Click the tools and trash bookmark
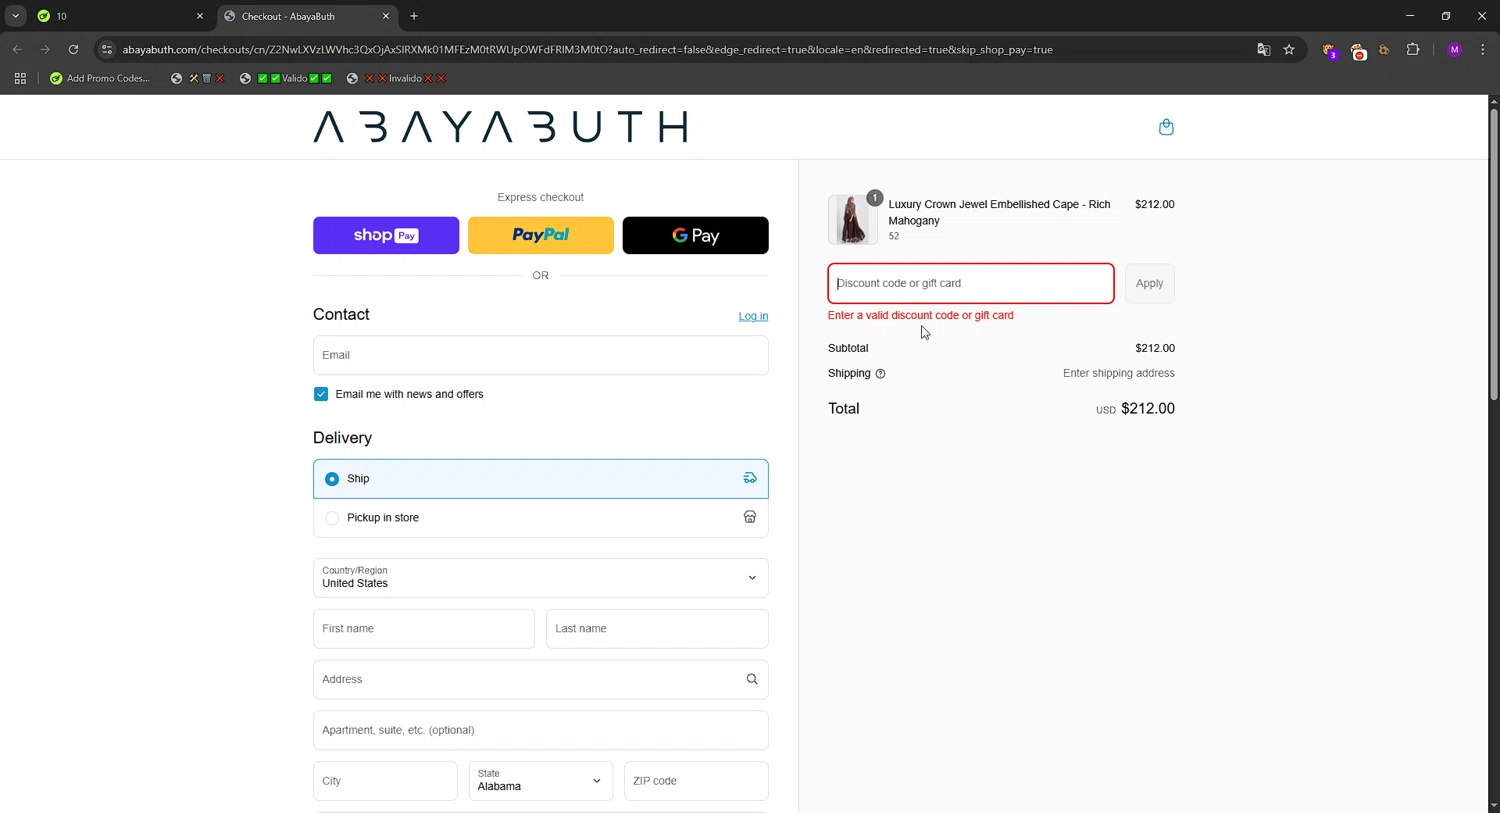The width and height of the screenshot is (1500, 813). tap(198, 78)
